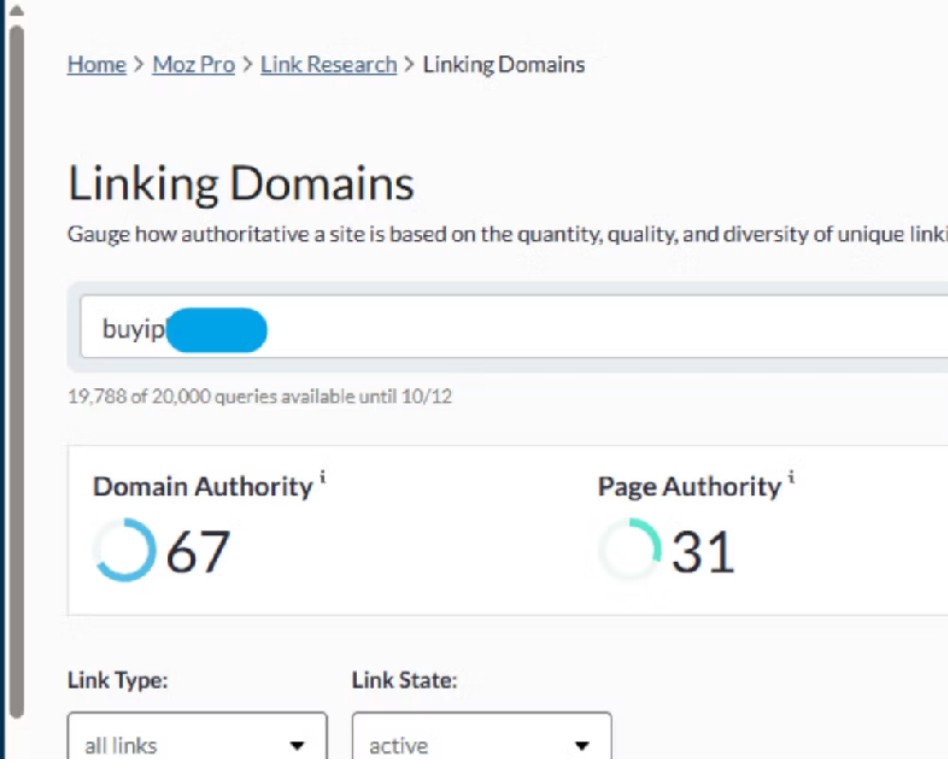The width and height of the screenshot is (948, 777).
Task: Click the Domain Authority circular gauge
Action: tap(125, 550)
